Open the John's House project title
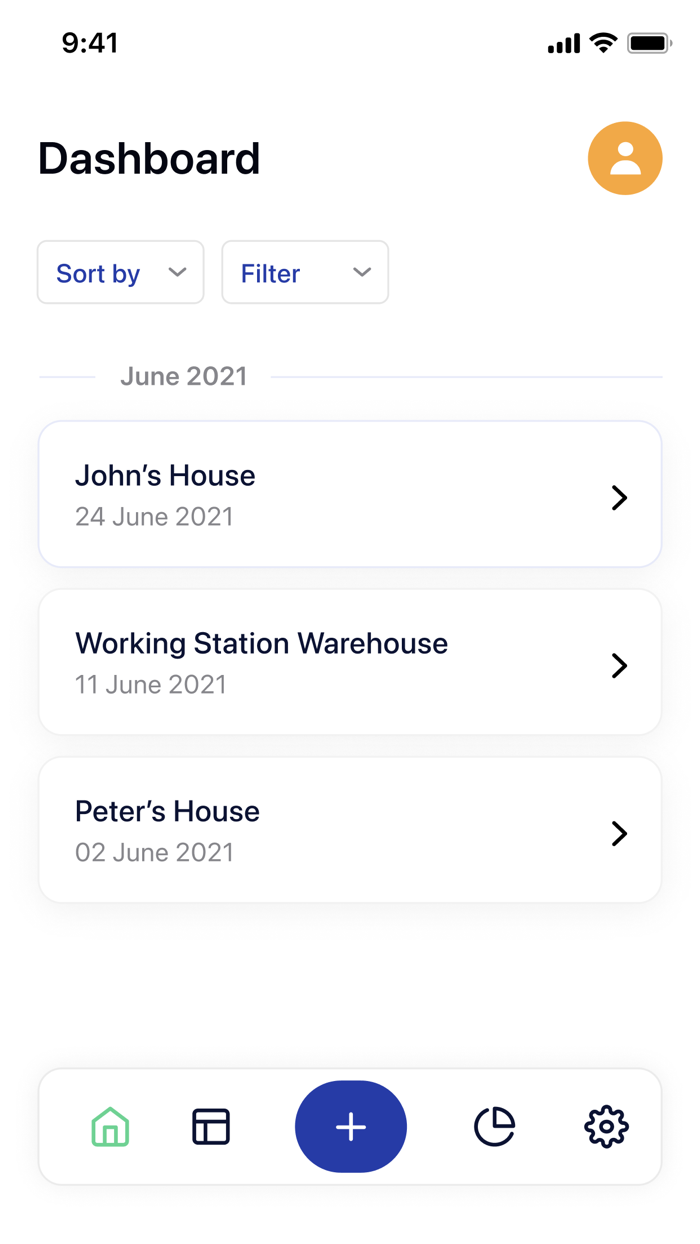This screenshot has height=1244, width=700. [x=165, y=475]
